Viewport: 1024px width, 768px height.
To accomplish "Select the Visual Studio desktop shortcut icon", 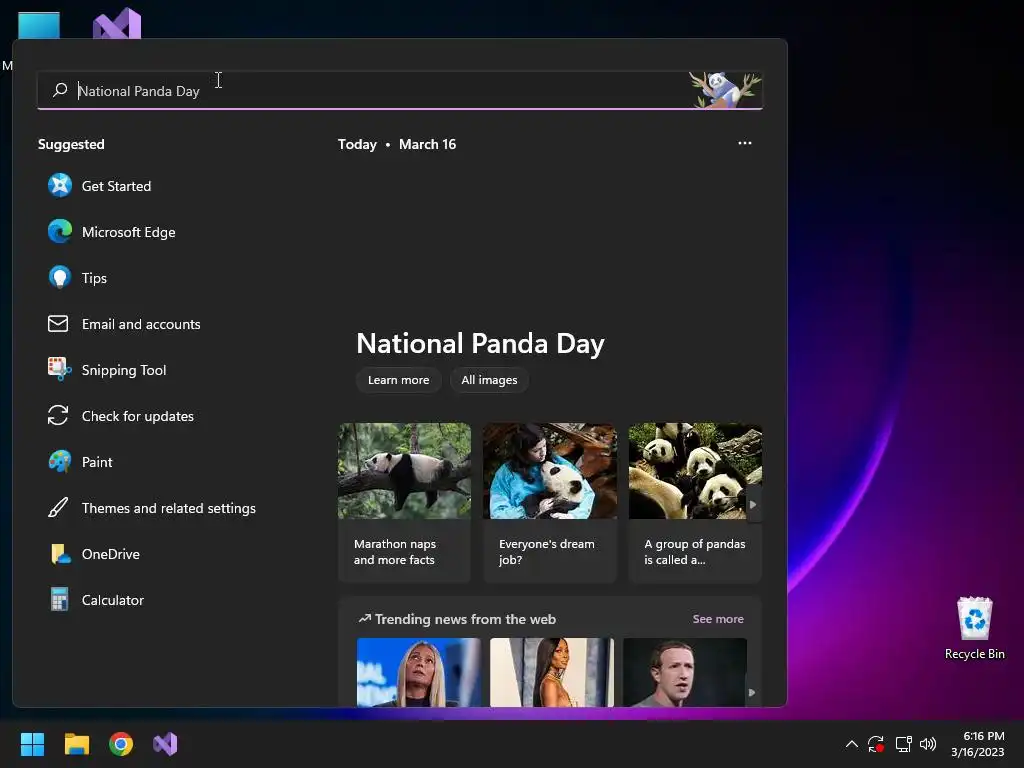I will 117,24.
